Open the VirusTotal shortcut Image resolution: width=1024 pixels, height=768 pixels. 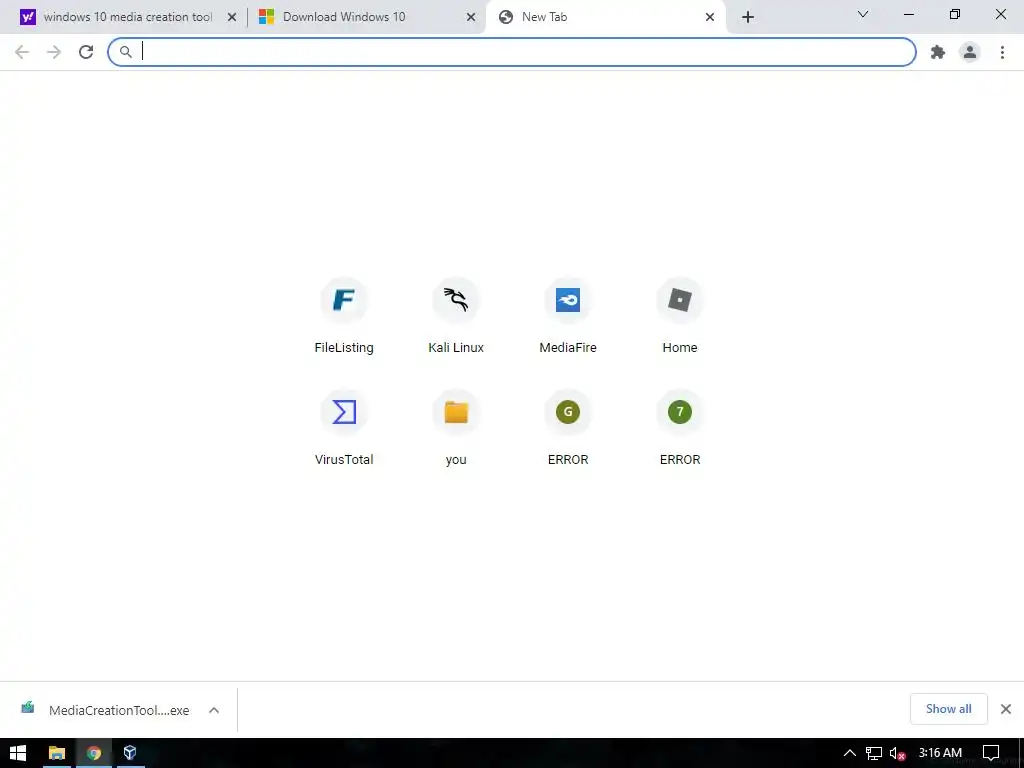click(x=344, y=428)
